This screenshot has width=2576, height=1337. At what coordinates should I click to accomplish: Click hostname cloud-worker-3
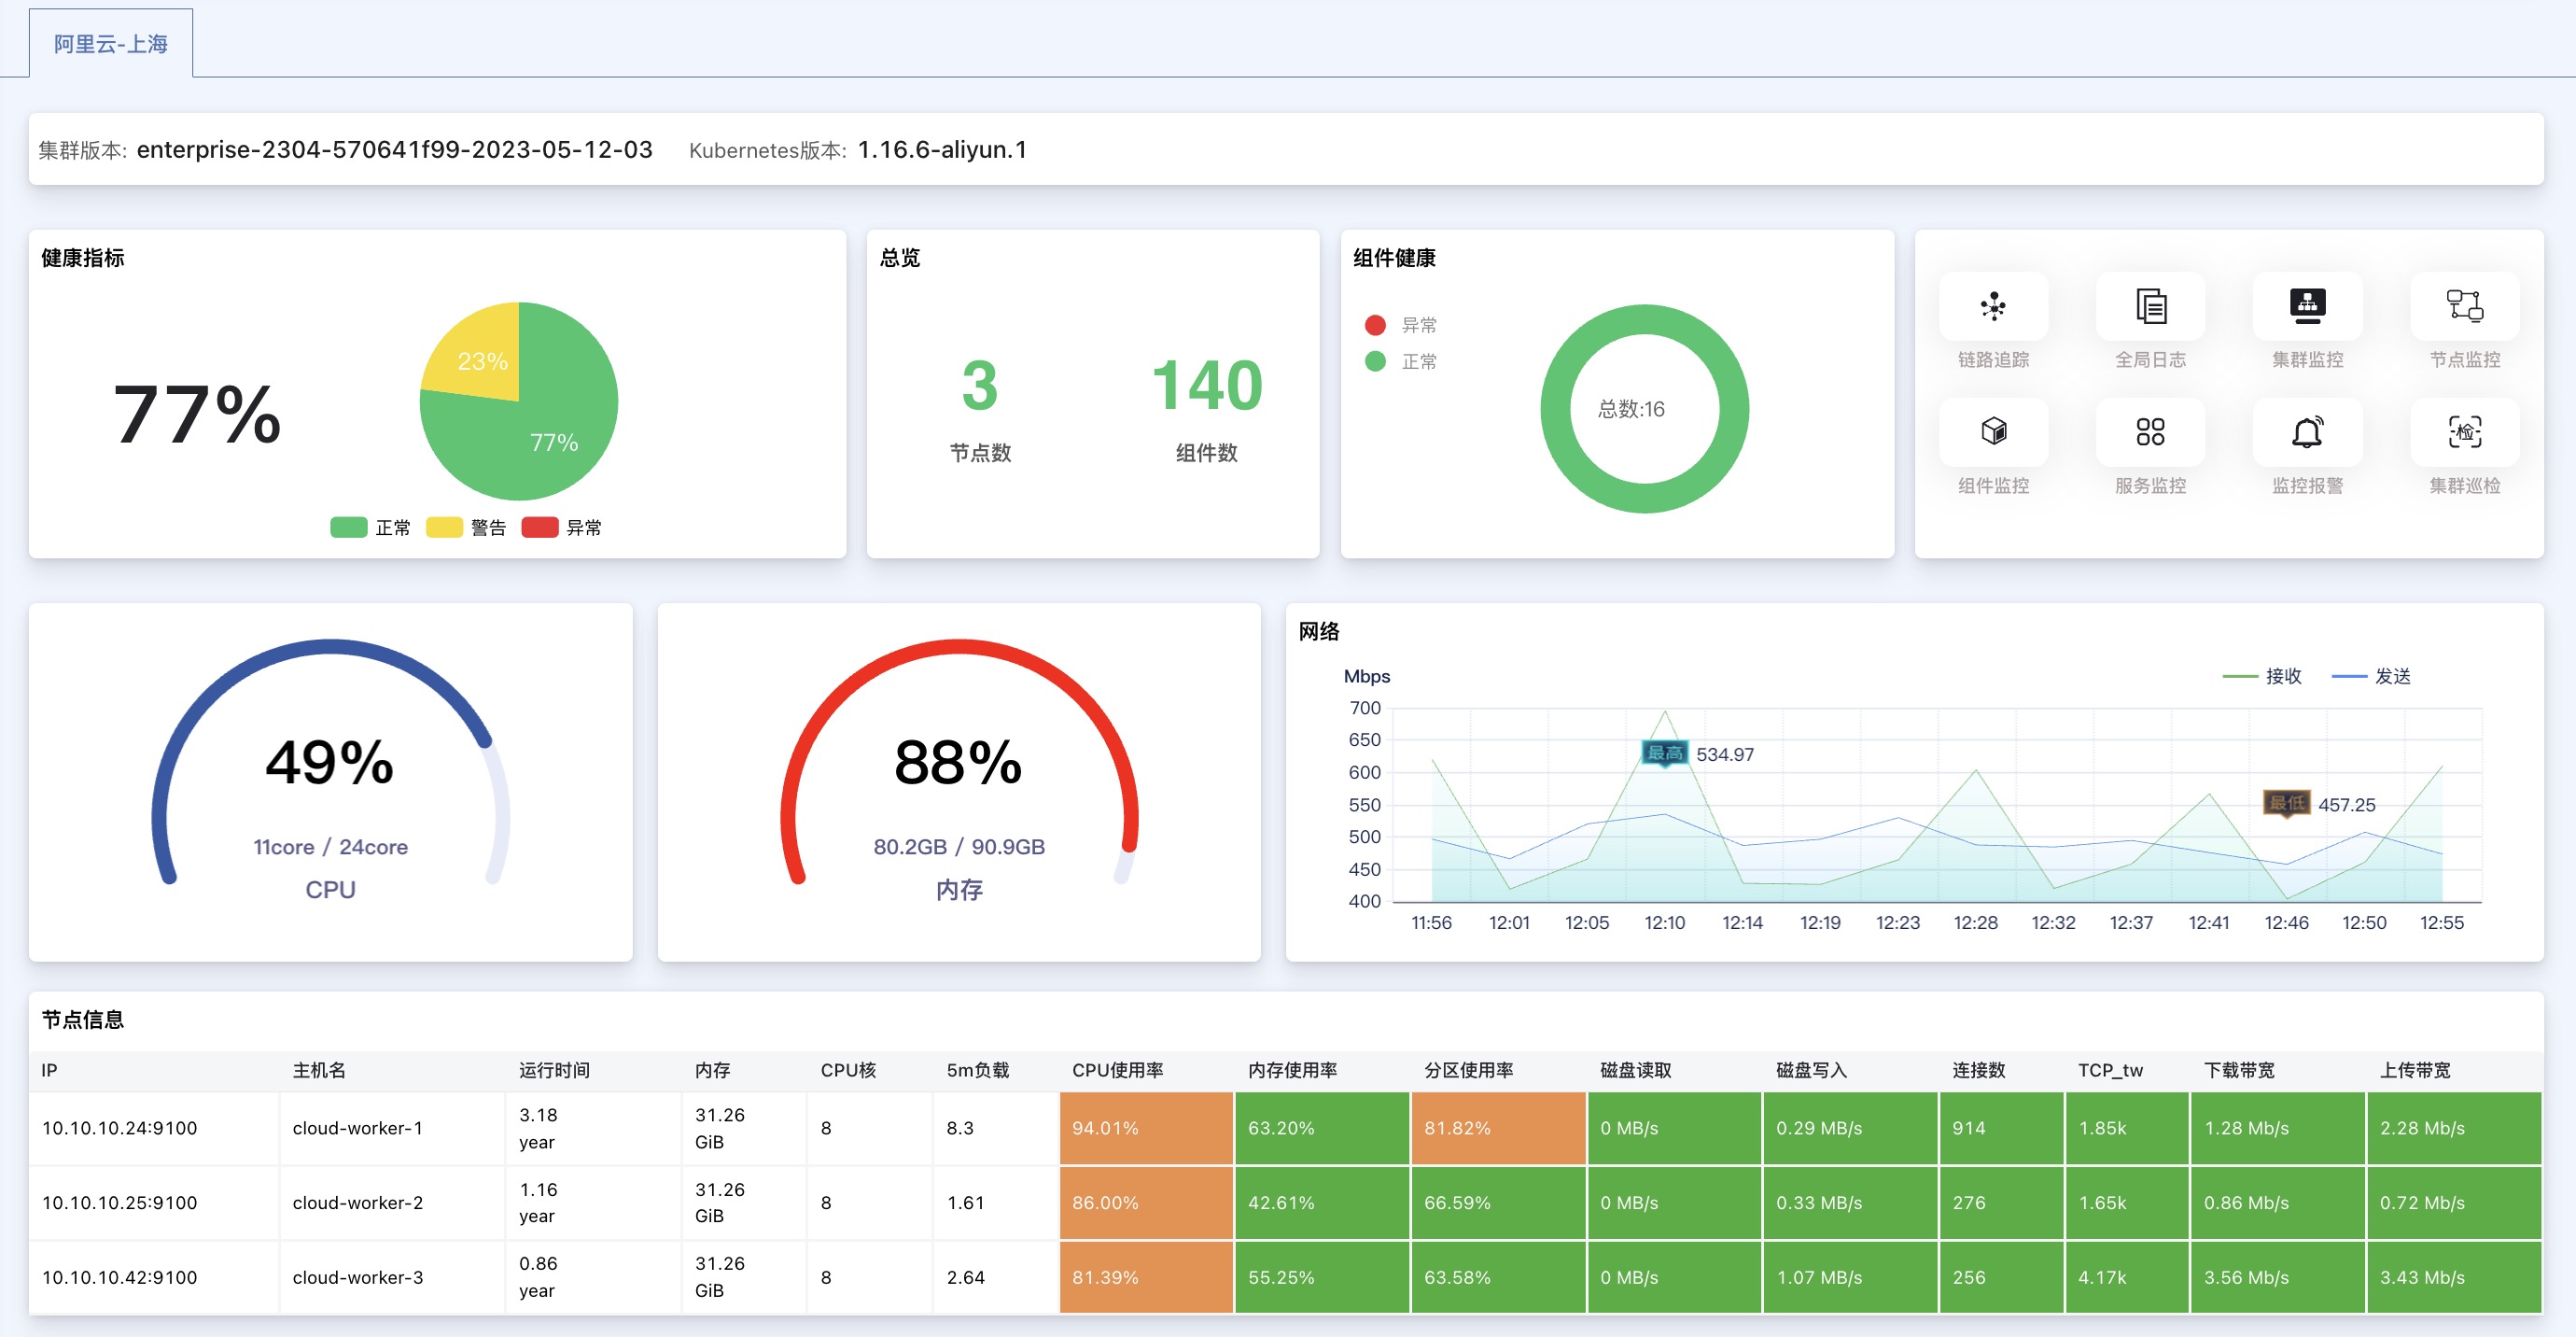point(357,1277)
